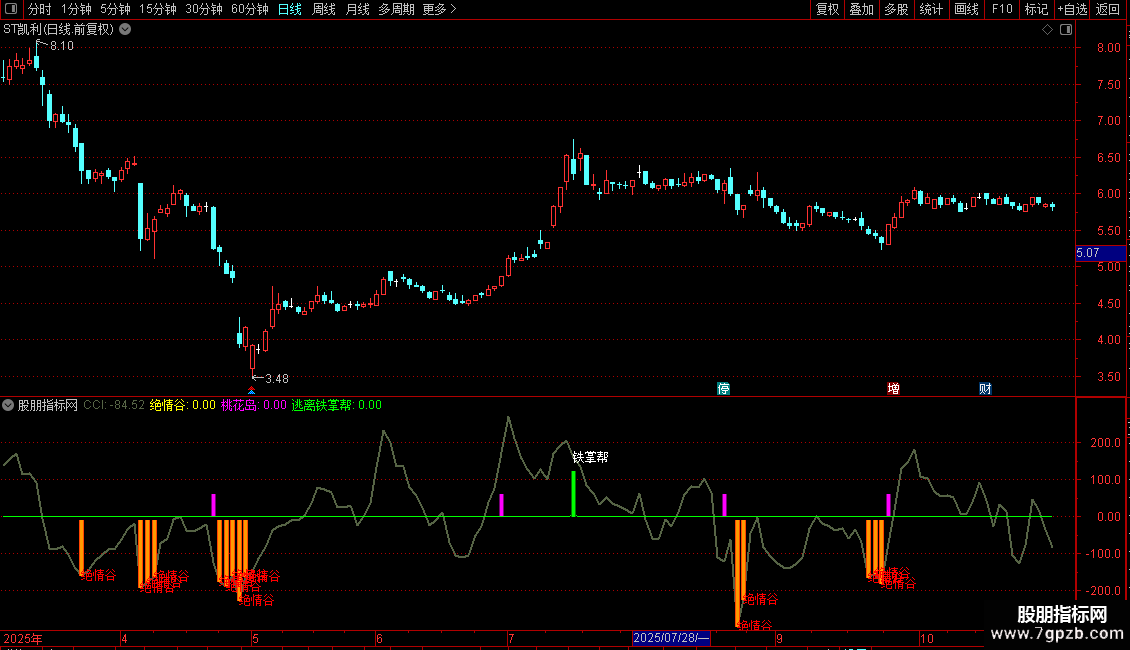Open the ST凯利 chart settings dropdown arrow

click(125, 30)
